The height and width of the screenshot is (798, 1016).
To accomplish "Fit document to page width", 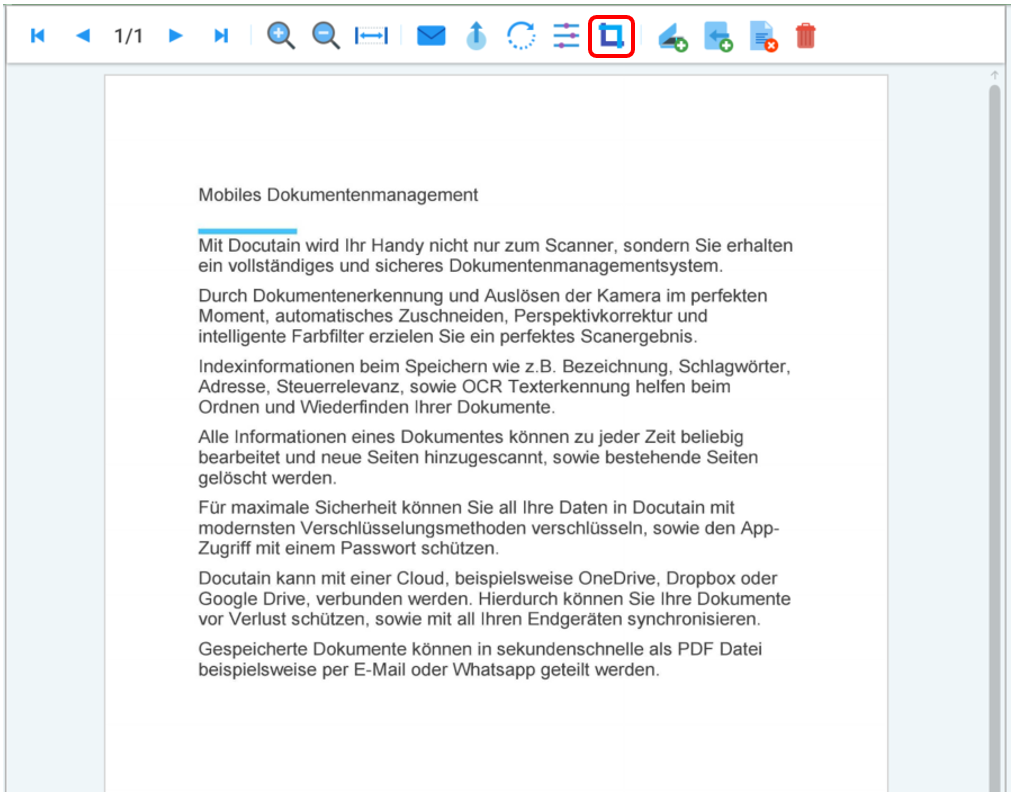I will 371,36.
